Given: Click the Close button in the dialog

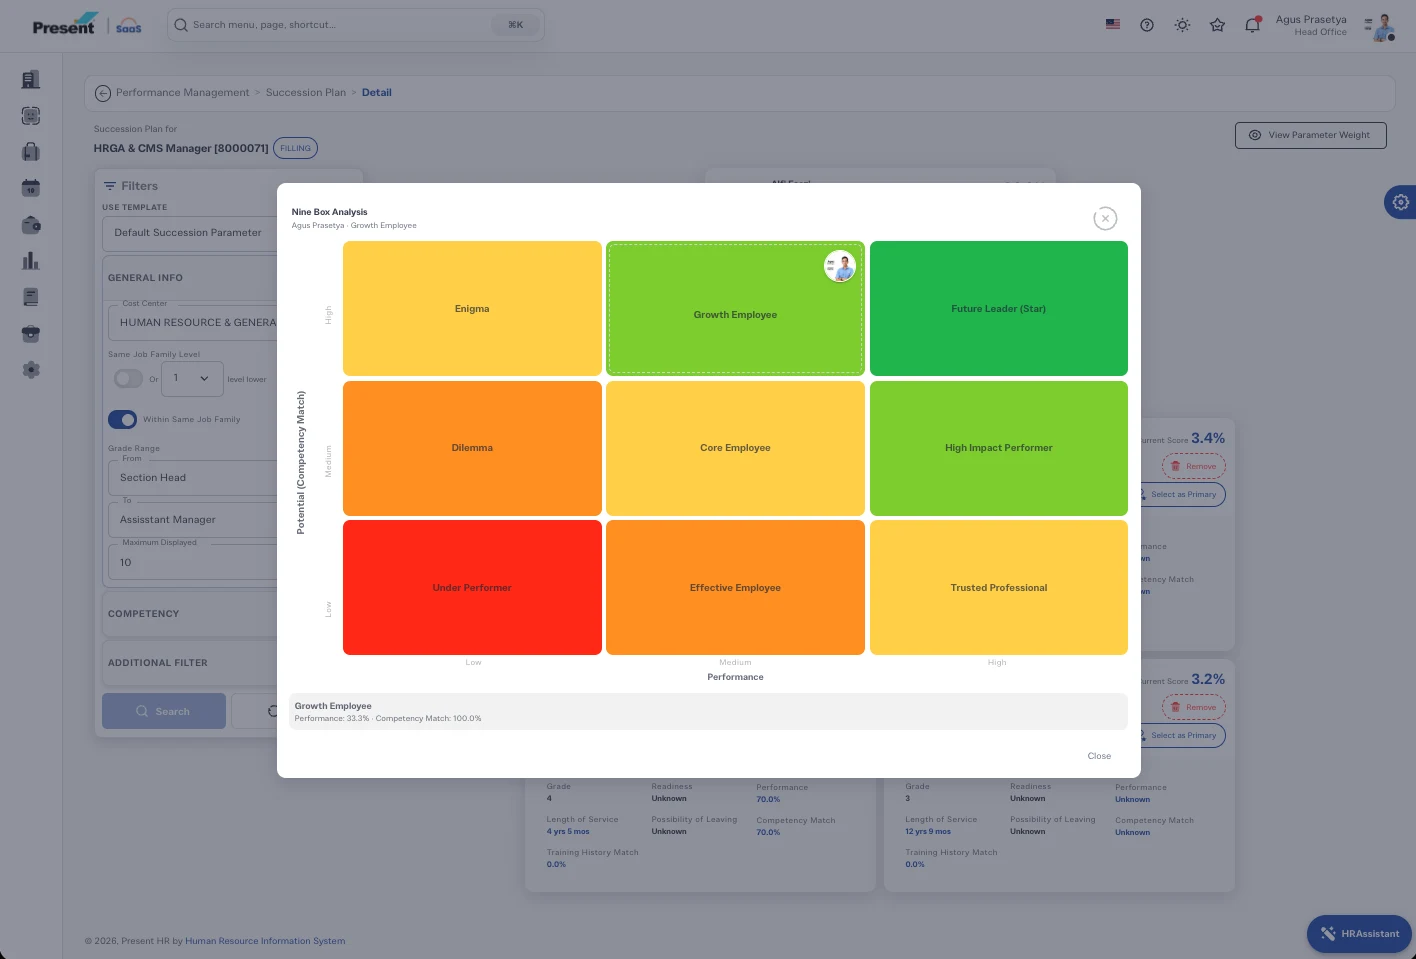Looking at the screenshot, I should [x=1099, y=756].
